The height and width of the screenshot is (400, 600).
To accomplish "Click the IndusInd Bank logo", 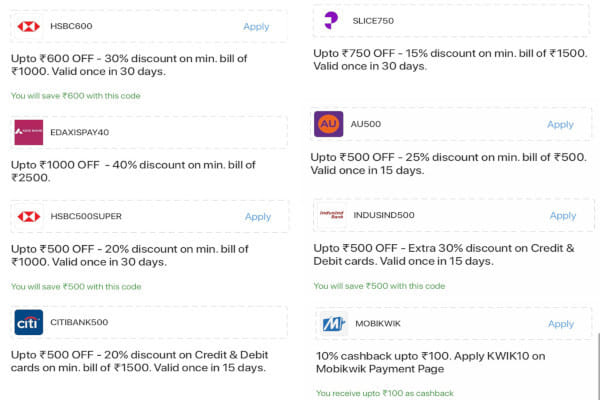I will (332, 215).
